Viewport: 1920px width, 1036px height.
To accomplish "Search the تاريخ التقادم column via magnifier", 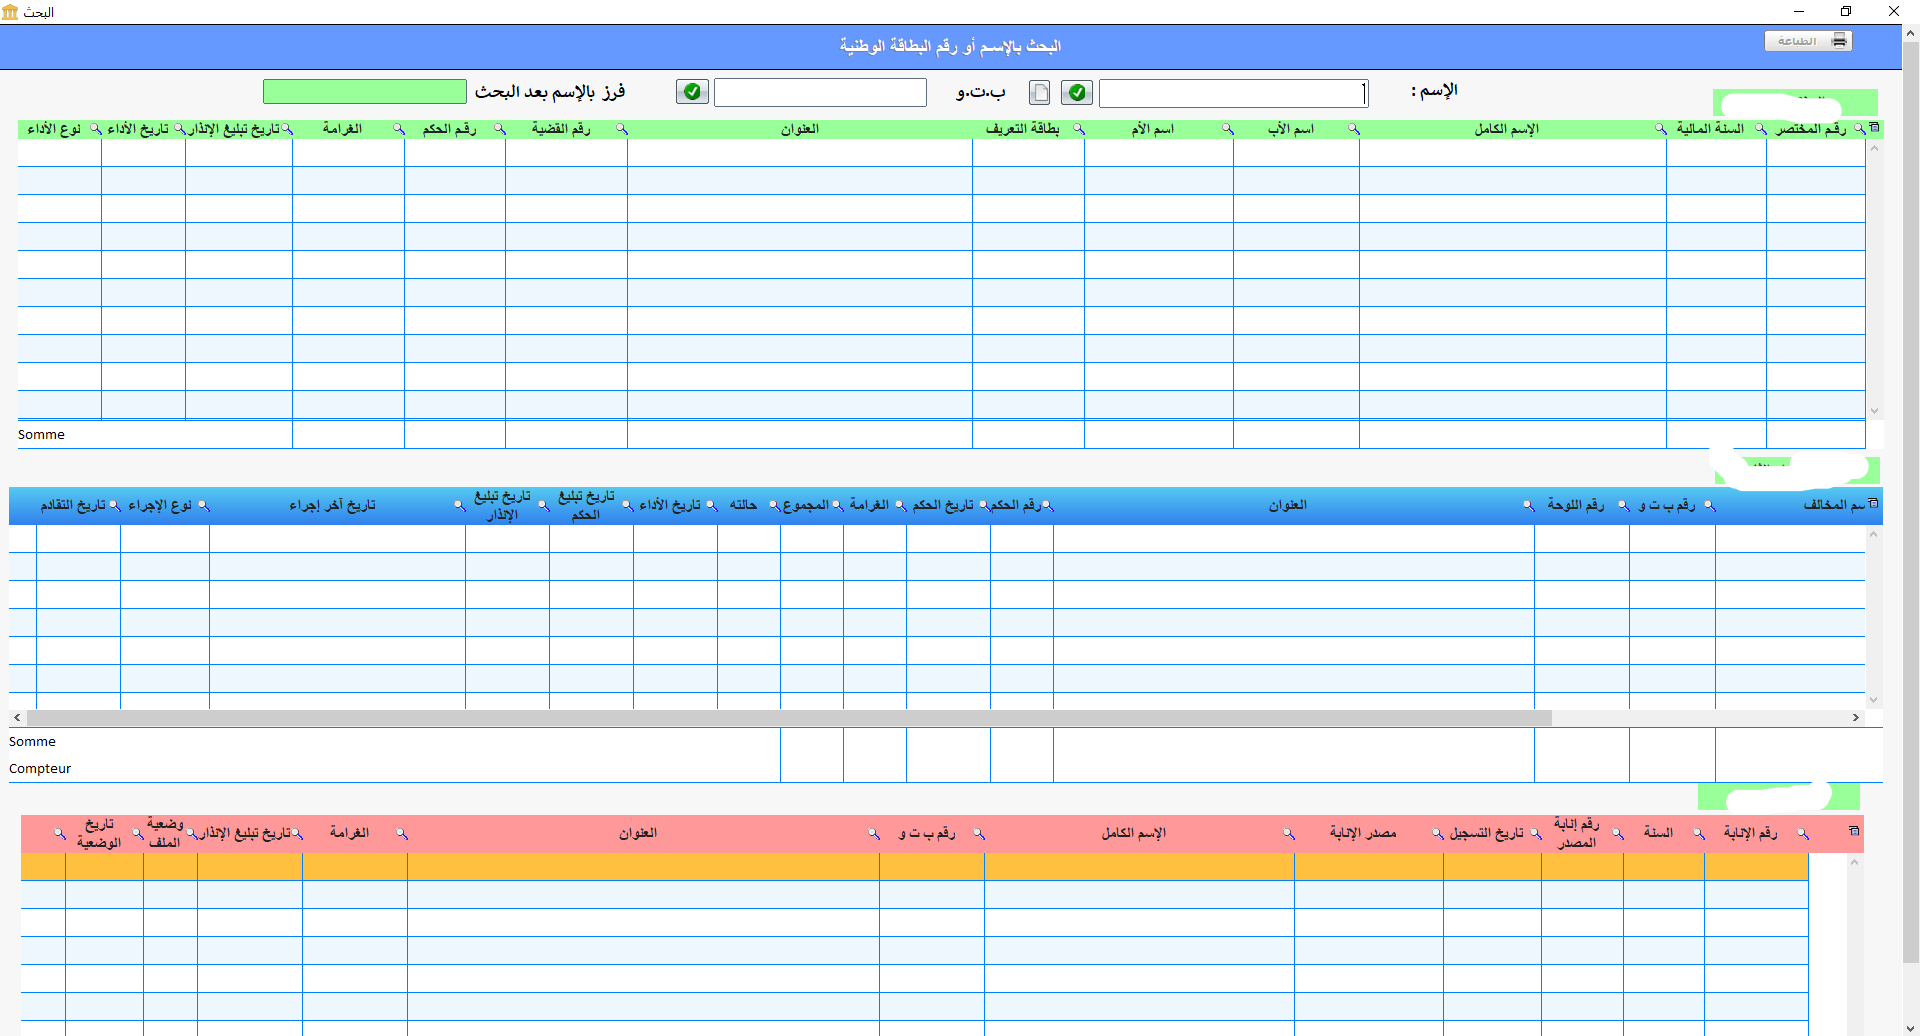I will coord(114,506).
